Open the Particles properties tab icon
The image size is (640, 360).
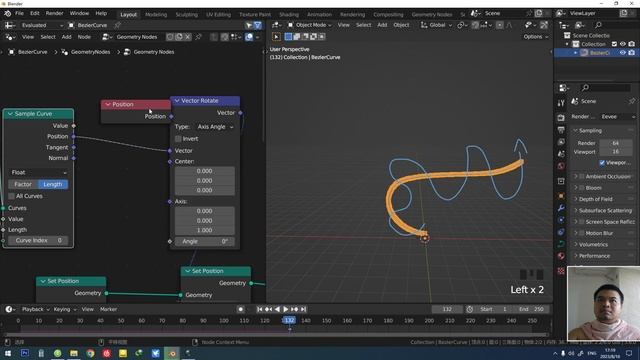coord(561,220)
